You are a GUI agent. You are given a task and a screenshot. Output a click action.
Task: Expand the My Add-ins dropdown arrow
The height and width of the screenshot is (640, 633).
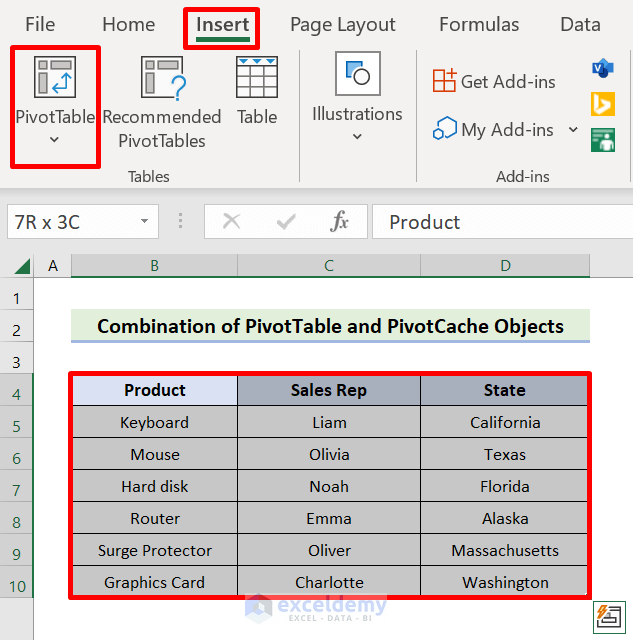click(573, 130)
